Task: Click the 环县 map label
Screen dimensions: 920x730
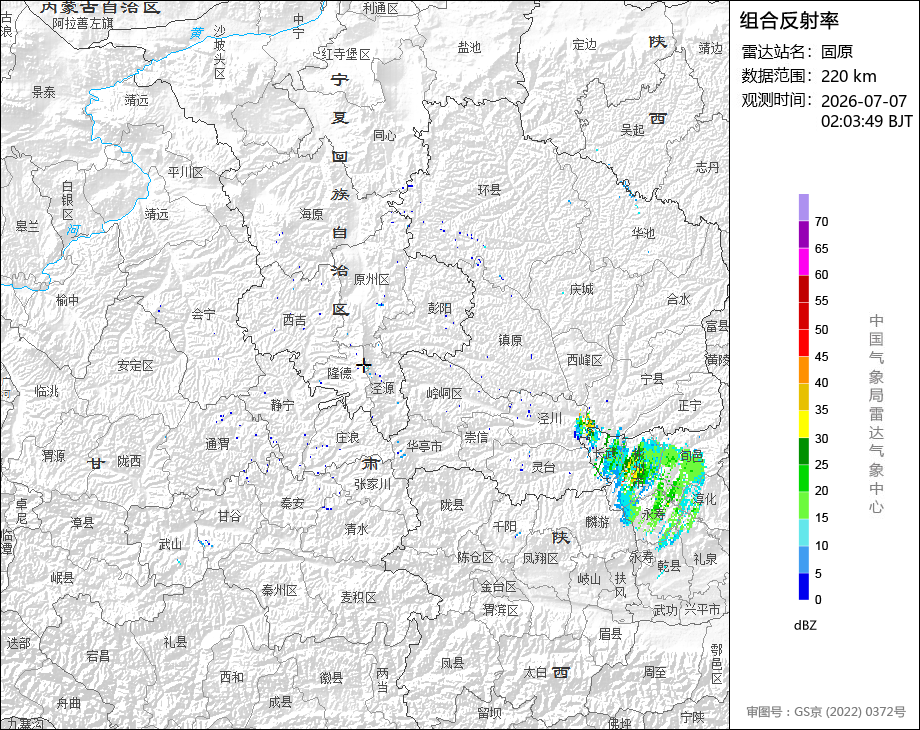Action: pos(489,190)
